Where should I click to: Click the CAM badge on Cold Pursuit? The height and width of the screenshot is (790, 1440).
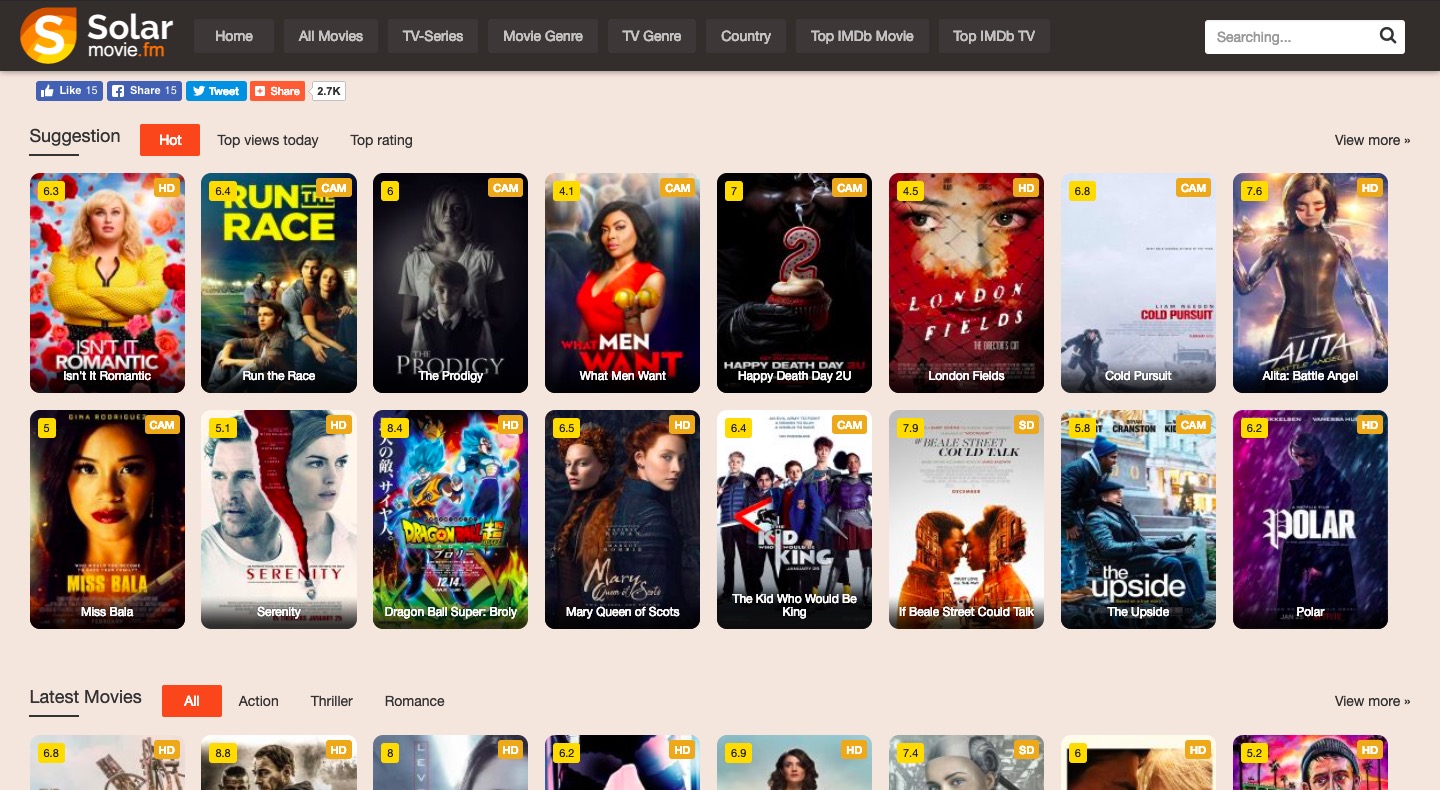[1194, 188]
